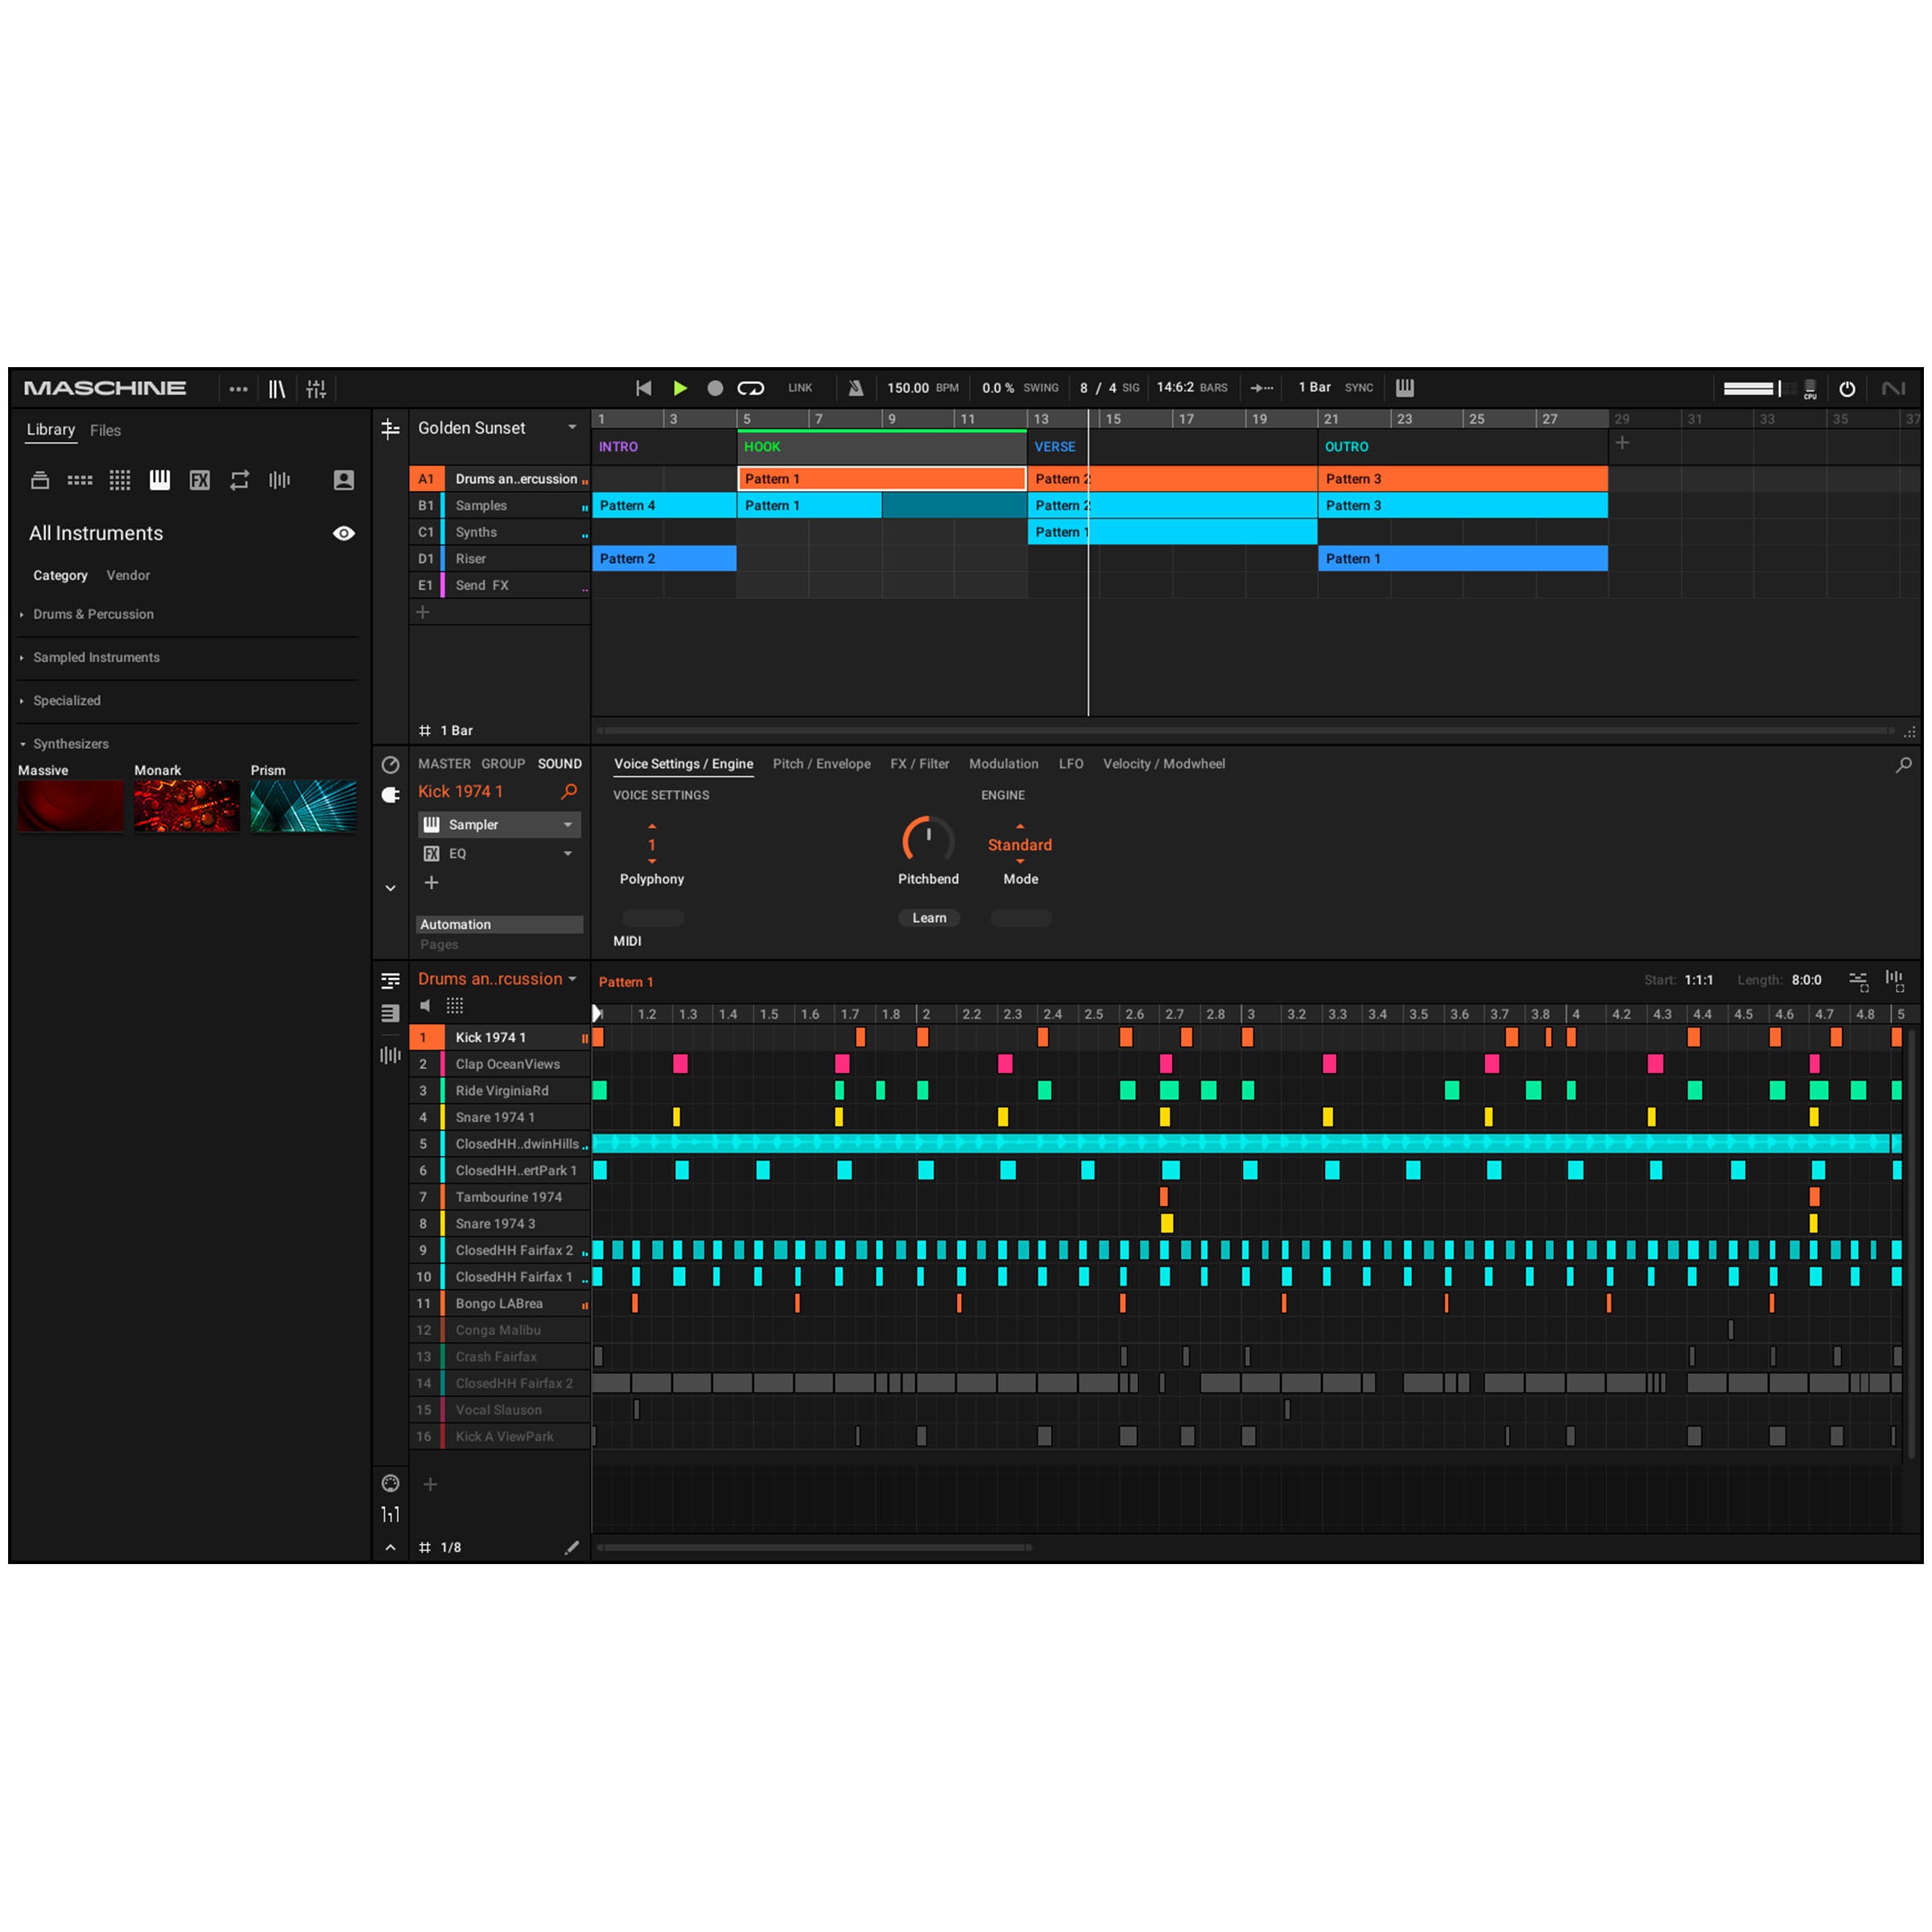Open the Sampler plug-in dropdown arrow

[568, 825]
